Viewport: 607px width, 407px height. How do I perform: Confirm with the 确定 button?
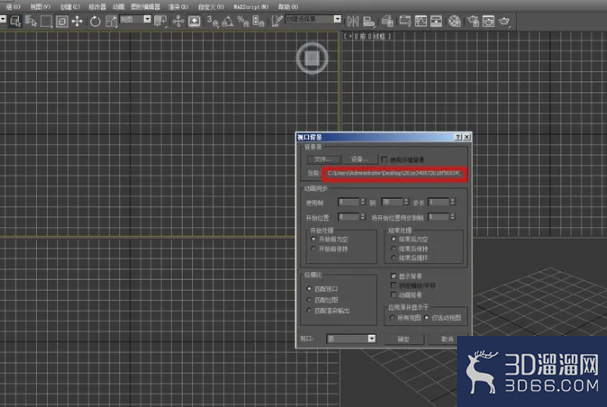click(404, 339)
